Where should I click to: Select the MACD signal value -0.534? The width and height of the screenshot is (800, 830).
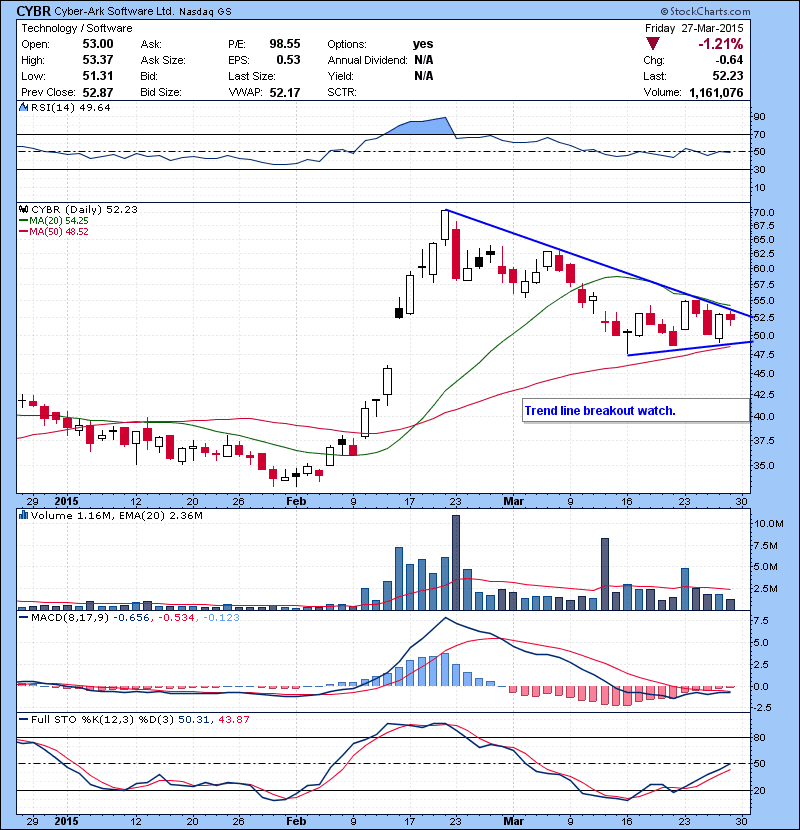point(176,618)
